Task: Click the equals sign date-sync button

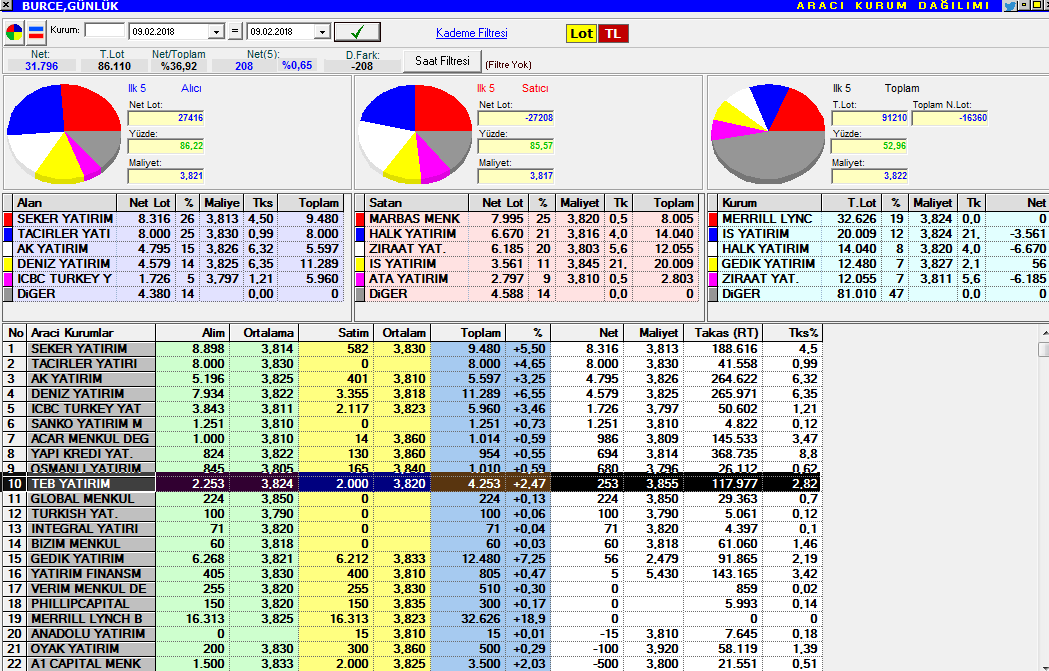Action: [x=235, y=31]
